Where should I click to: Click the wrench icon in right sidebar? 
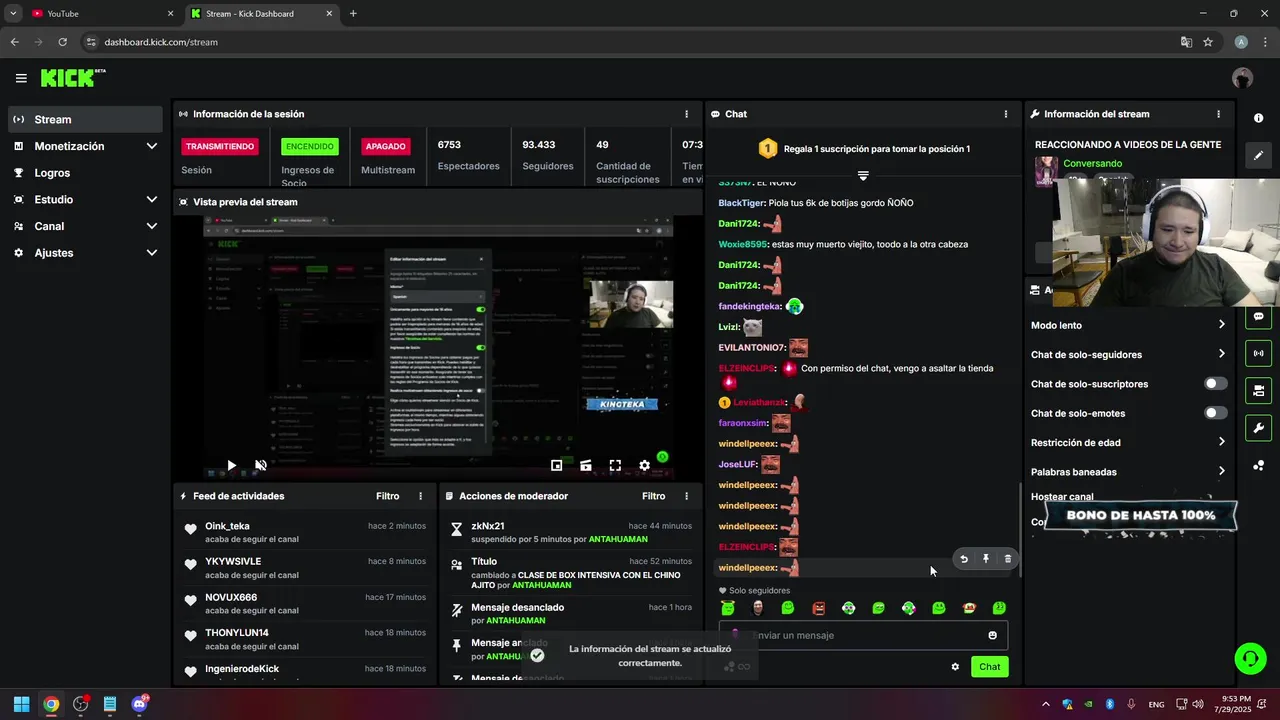pos(1258,428)
